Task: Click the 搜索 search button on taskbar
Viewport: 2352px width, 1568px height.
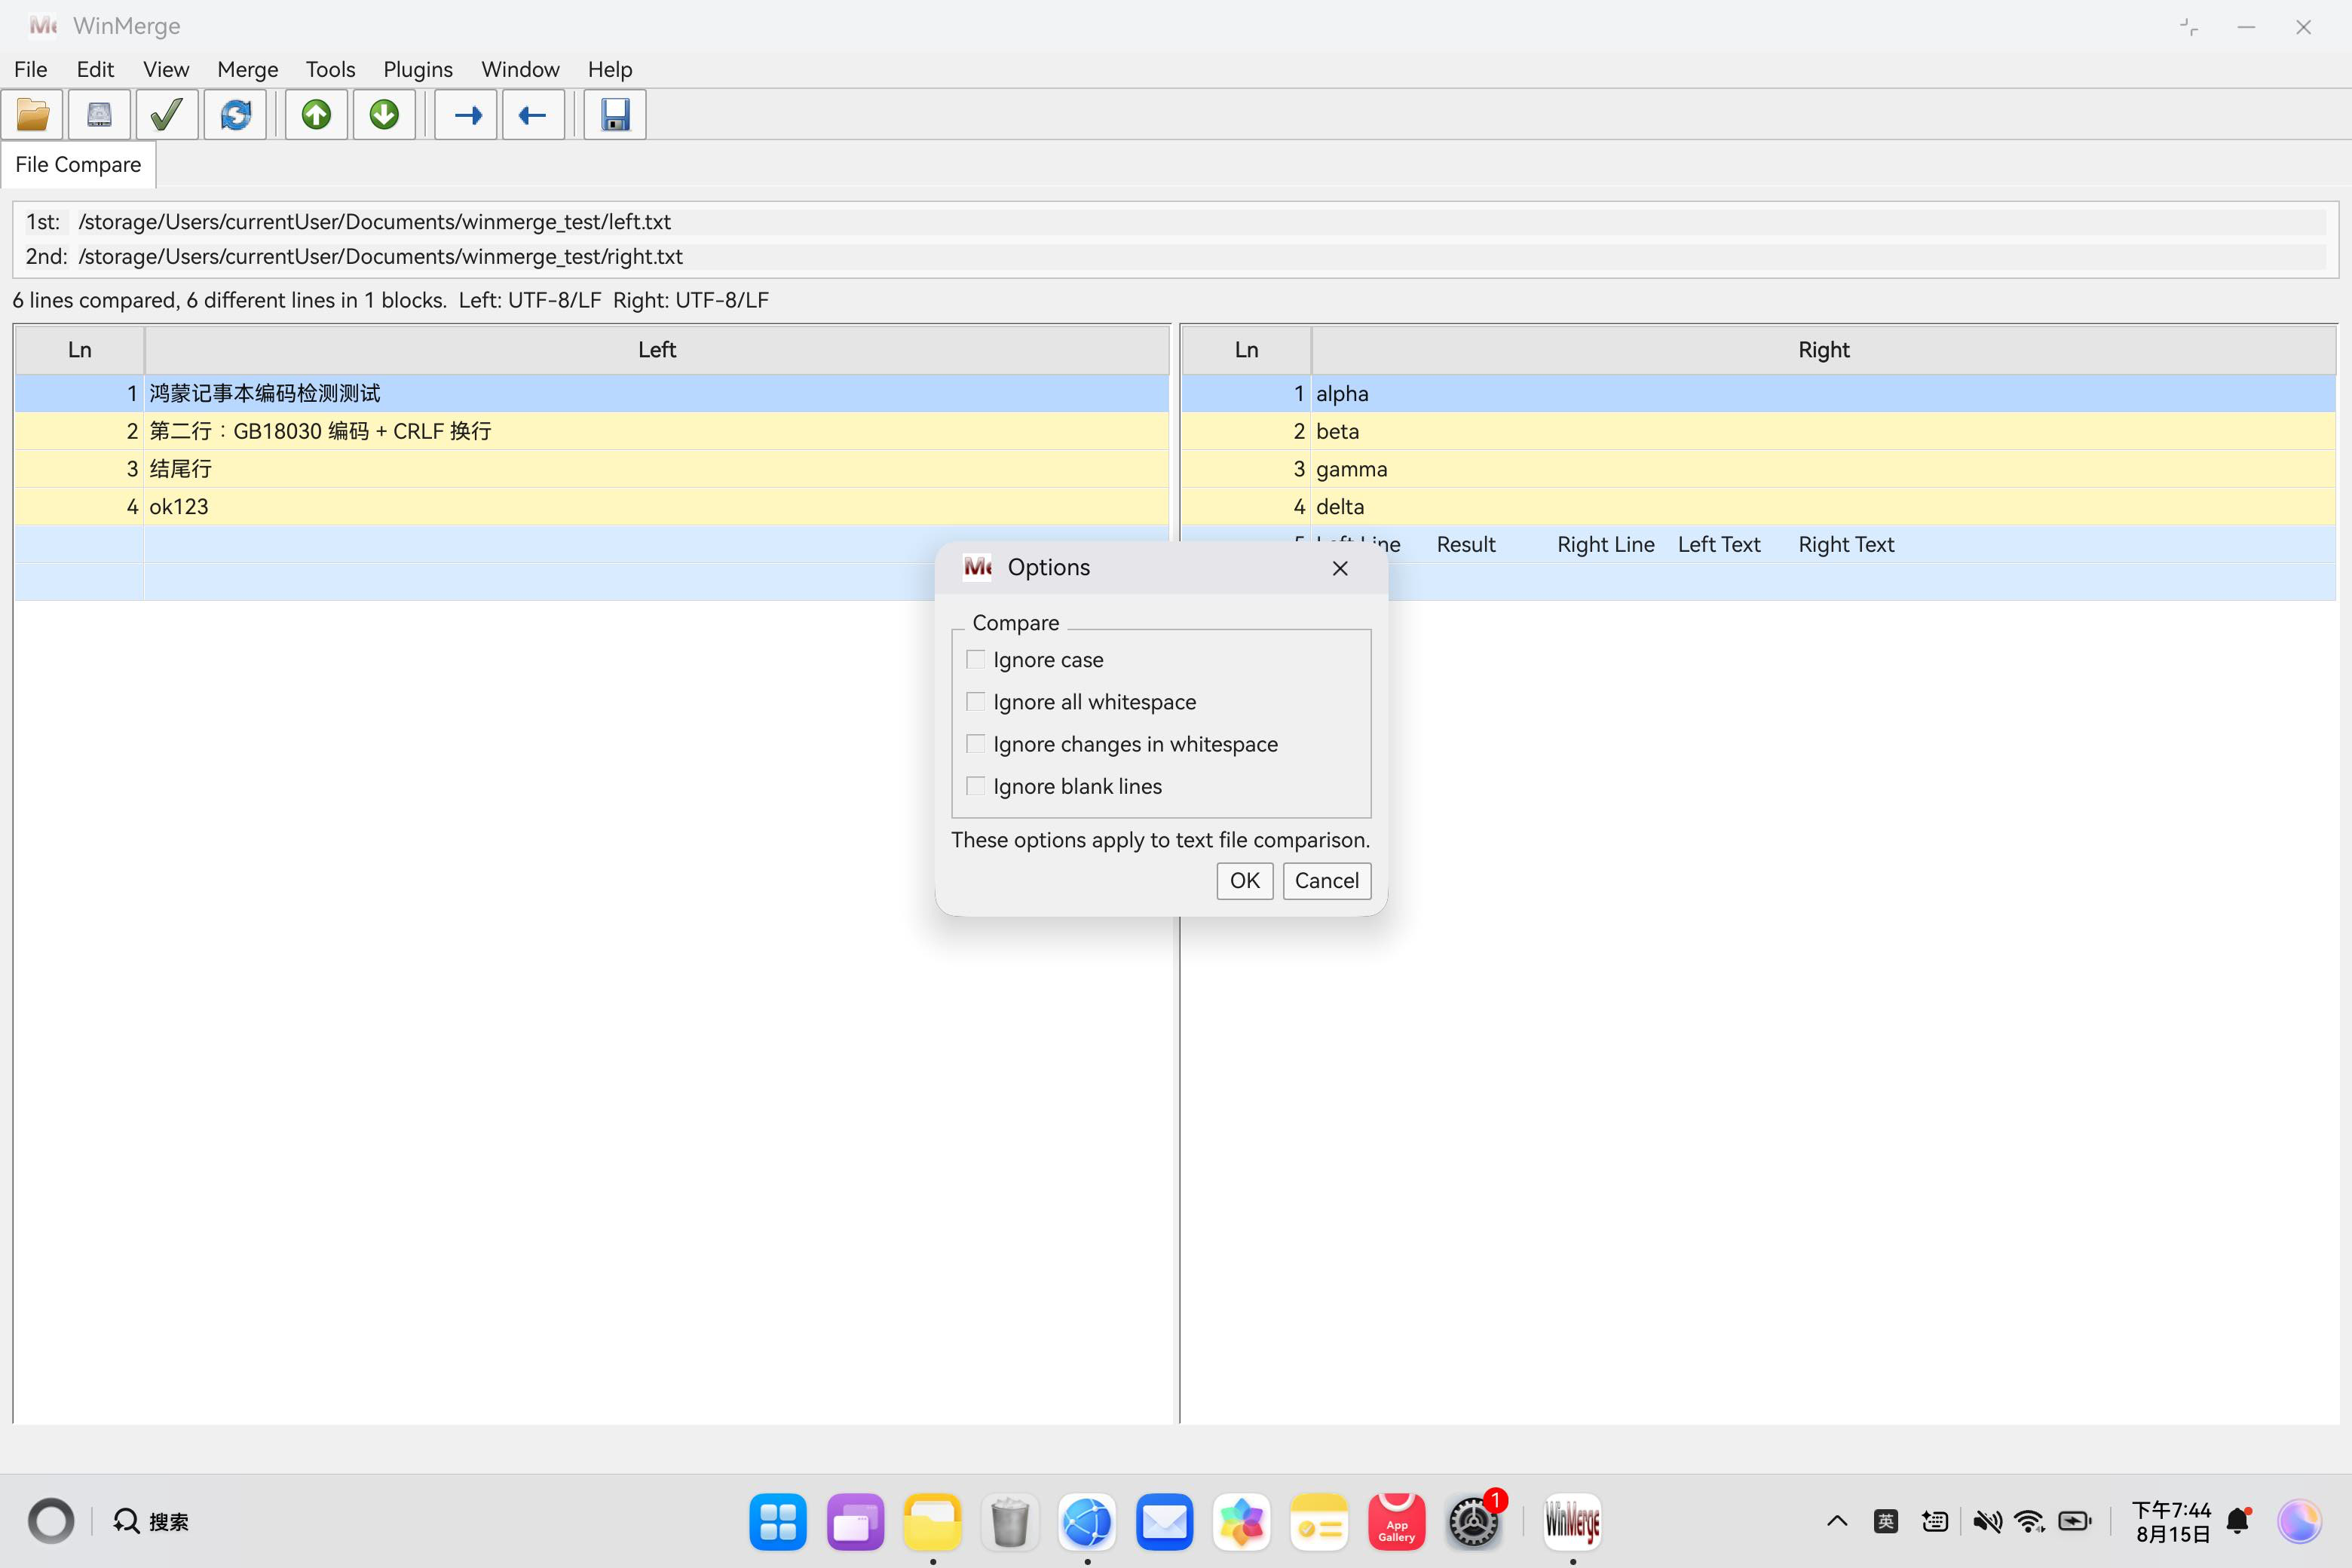Action: (151, 1522)
